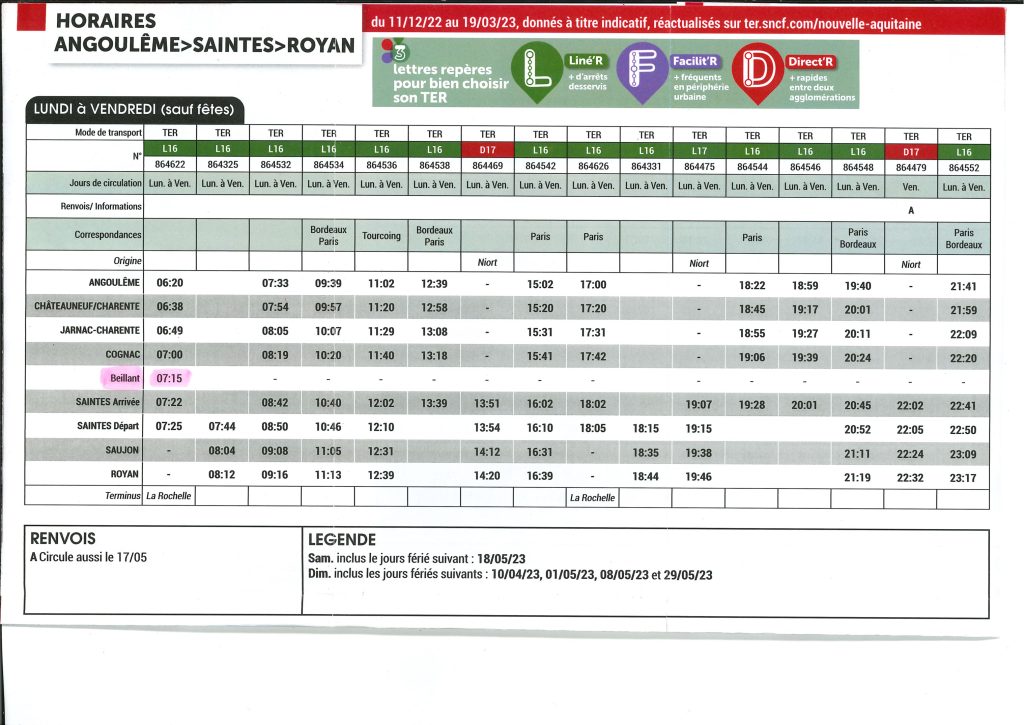Click train number 864479
Viewport: 1024px width, 725px height.
[x=911, y=167]
